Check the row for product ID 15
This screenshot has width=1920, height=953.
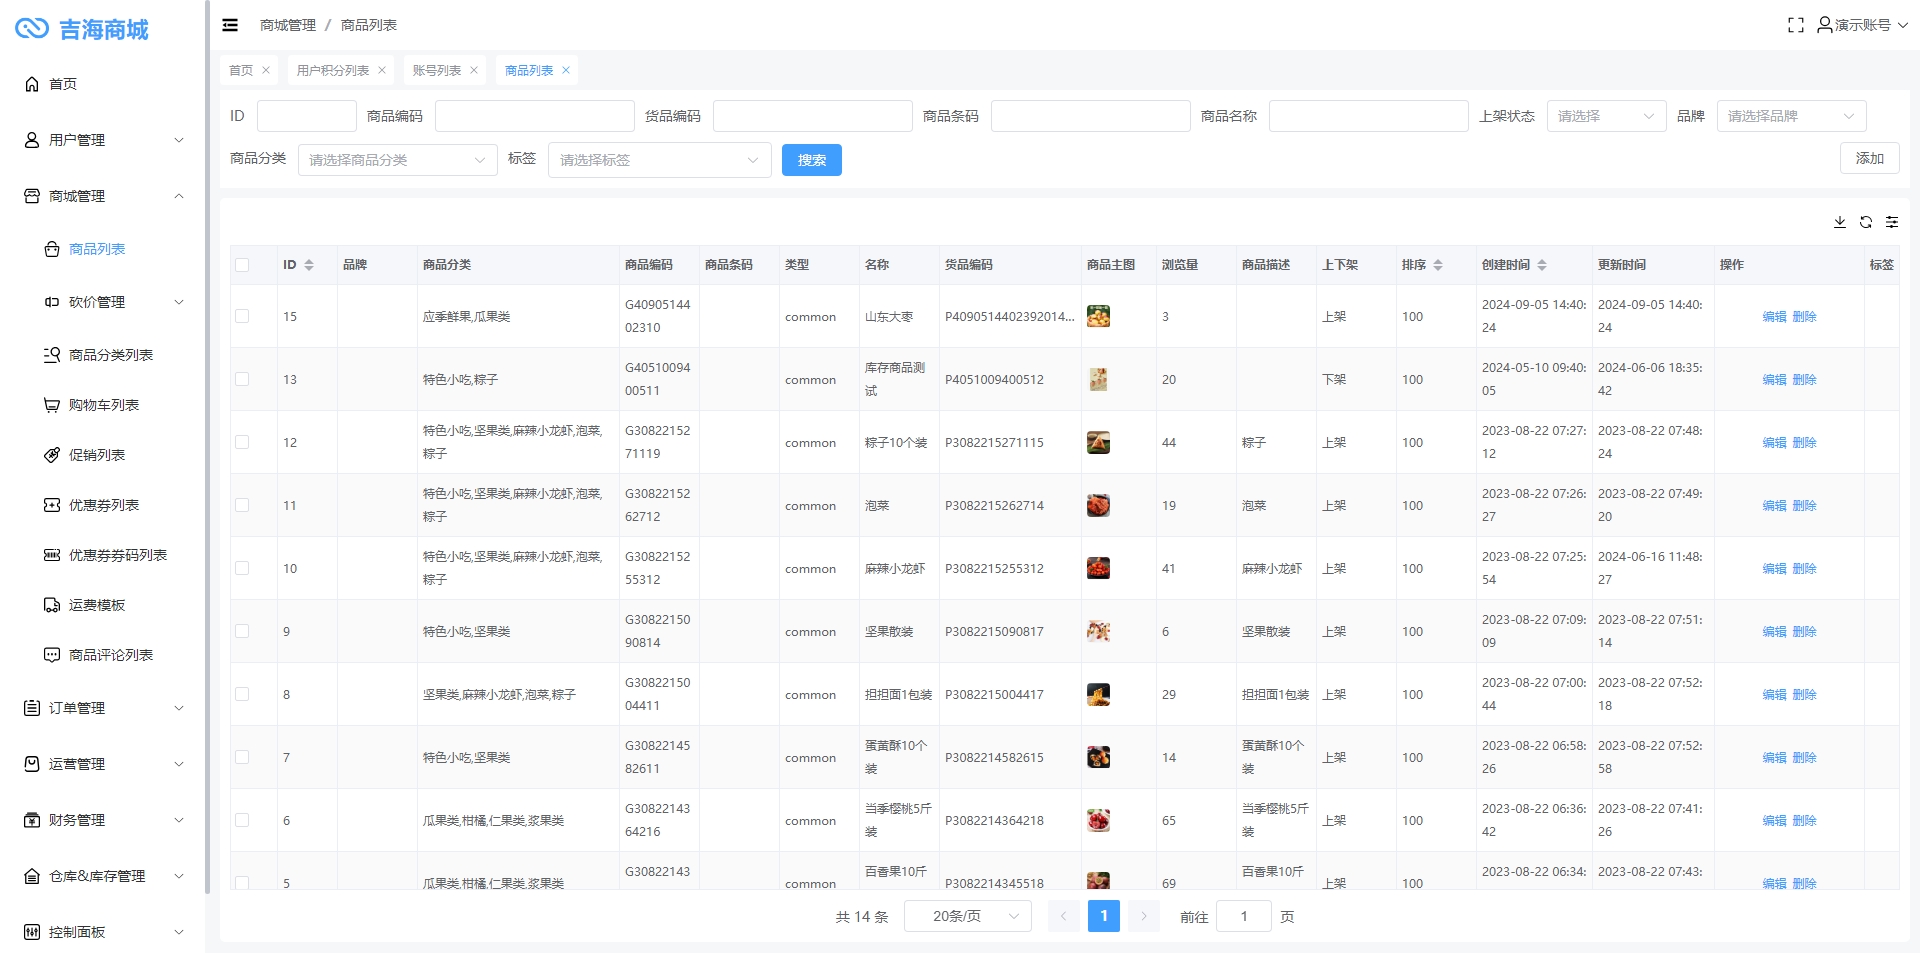242,316
